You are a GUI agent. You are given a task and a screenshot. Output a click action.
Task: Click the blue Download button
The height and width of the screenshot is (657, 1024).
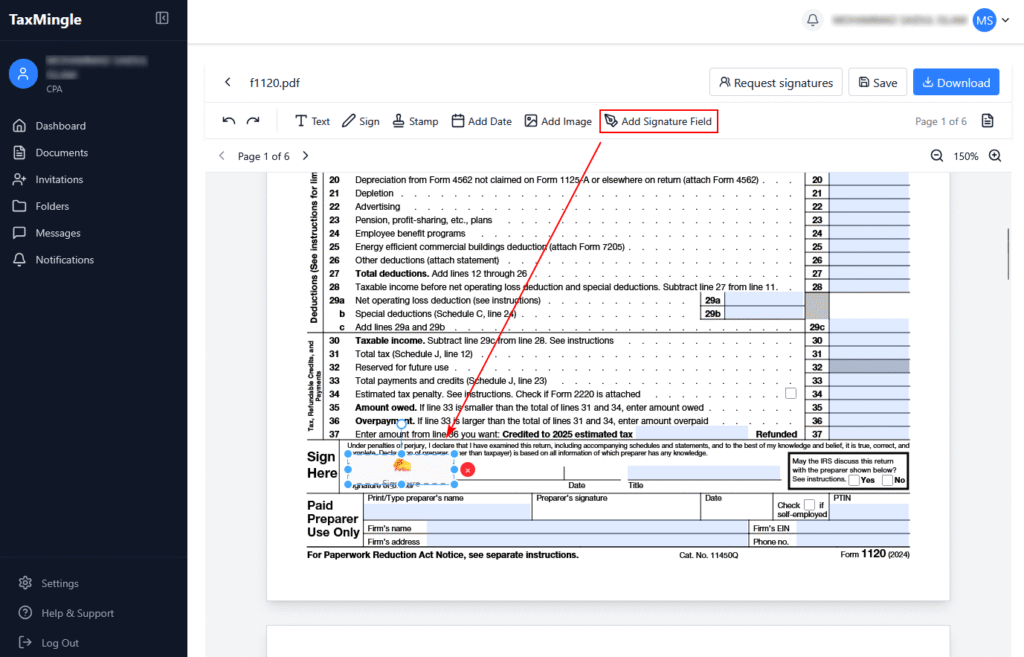955,83
